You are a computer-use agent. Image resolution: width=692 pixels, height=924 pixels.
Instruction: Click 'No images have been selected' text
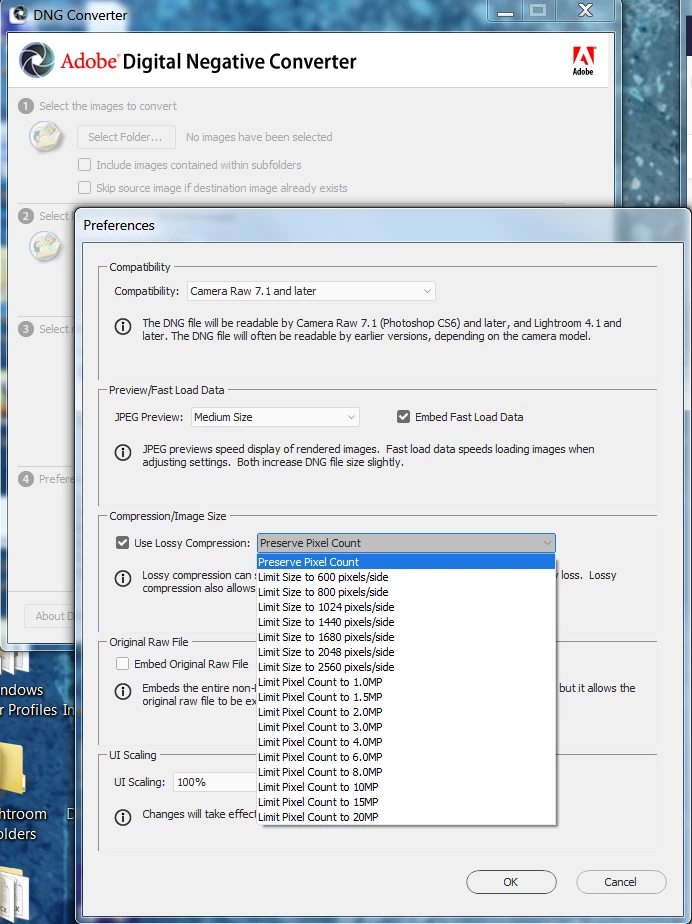(259, 137)
